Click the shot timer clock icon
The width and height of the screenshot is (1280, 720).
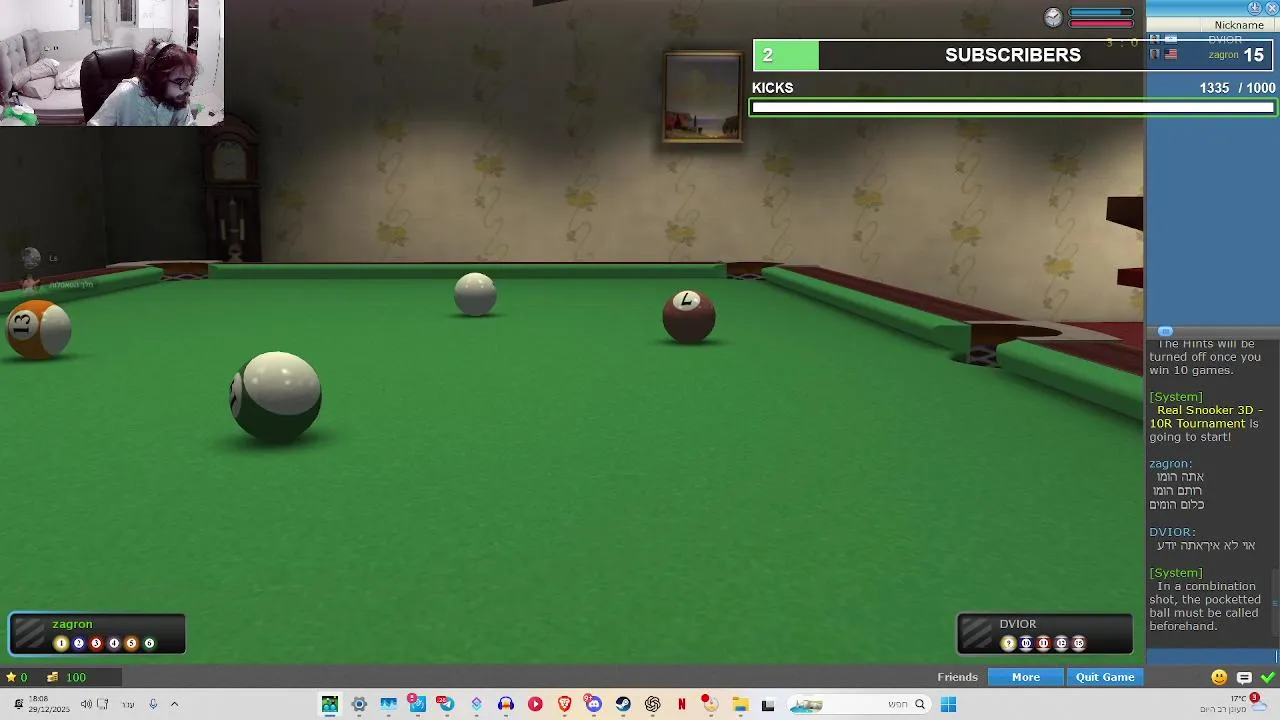[1053, 17]
